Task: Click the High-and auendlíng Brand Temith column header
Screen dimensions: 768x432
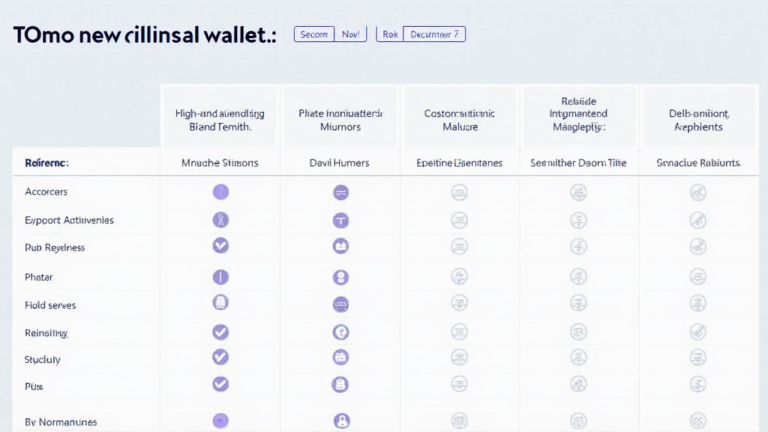Action: 220,120
